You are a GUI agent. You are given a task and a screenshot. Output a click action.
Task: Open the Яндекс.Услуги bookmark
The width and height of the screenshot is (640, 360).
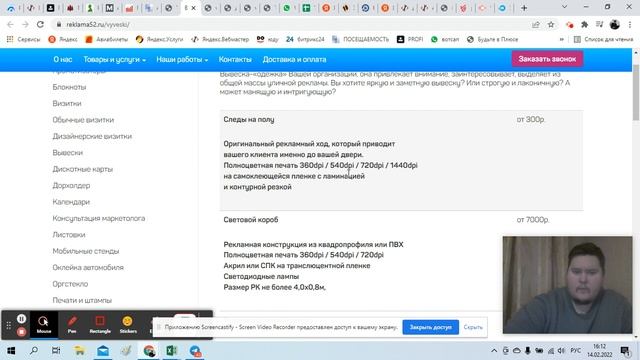160,39
